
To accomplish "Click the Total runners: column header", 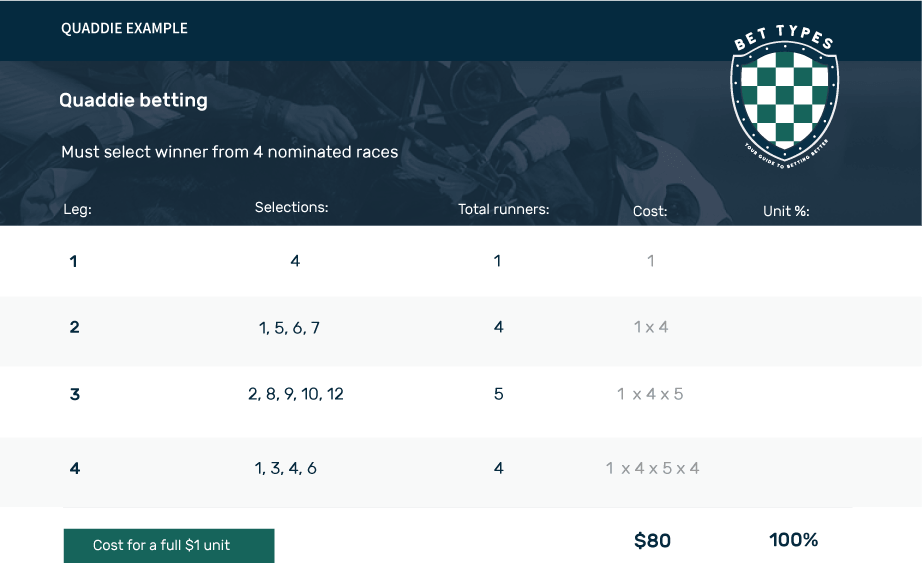I will coord(503,209).
